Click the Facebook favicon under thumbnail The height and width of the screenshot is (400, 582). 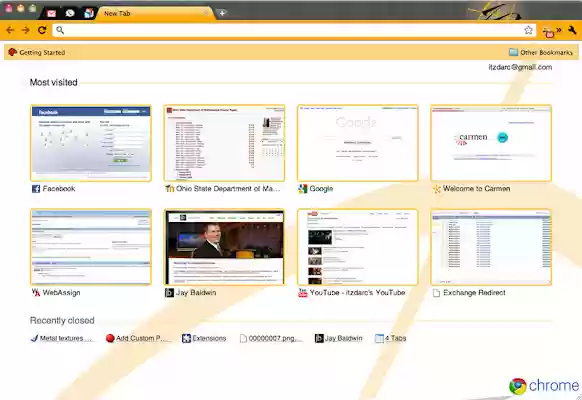tap(36, 189)
